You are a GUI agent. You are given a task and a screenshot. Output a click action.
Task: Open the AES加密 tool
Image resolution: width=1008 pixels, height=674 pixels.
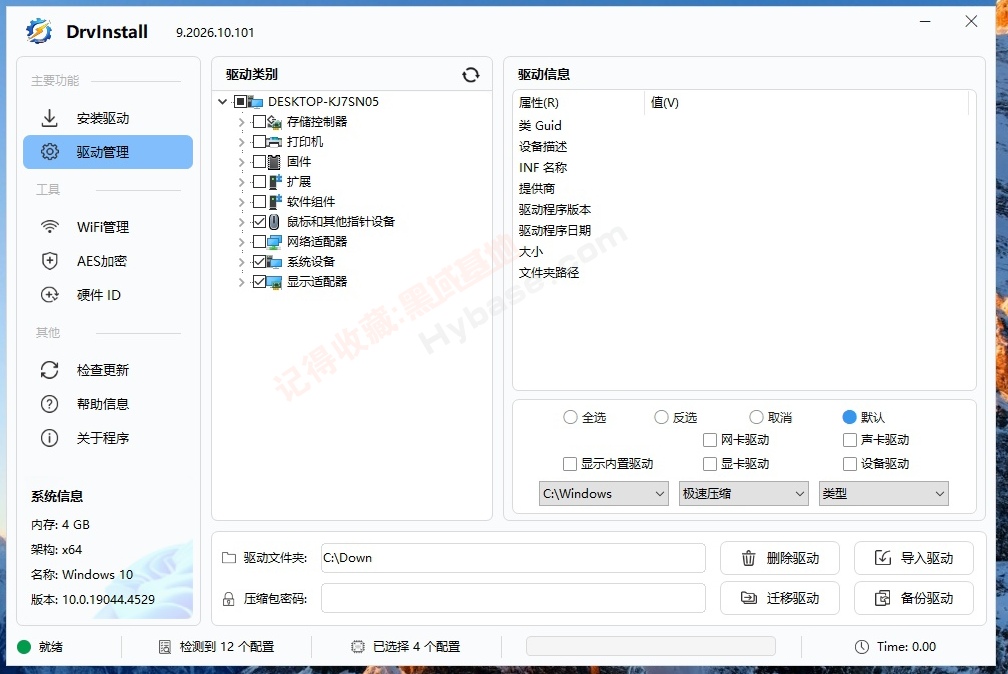108,260
